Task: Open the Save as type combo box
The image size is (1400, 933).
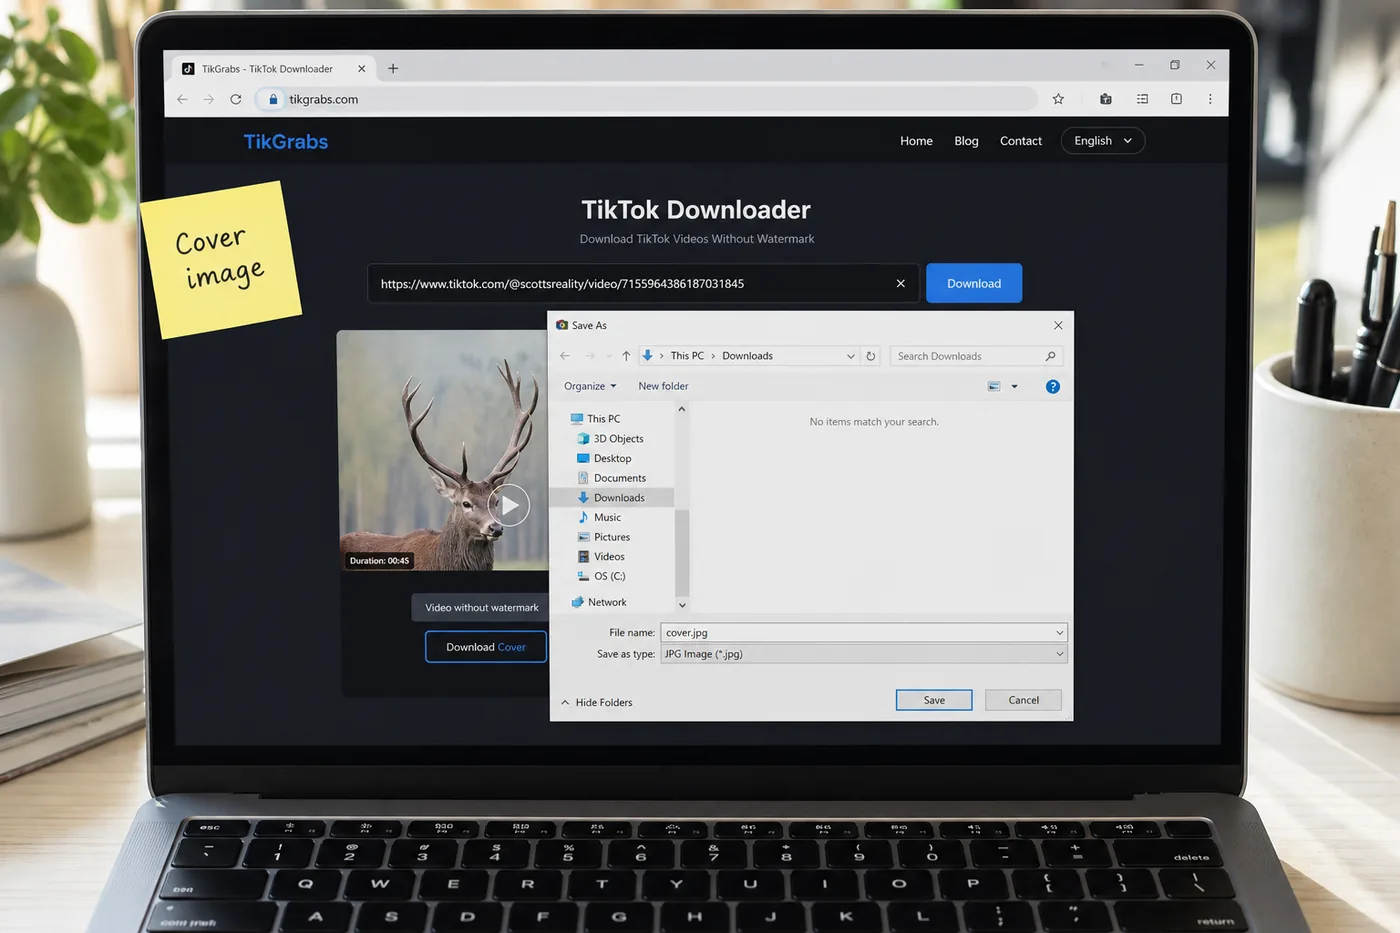Action: tap(864, 654)
